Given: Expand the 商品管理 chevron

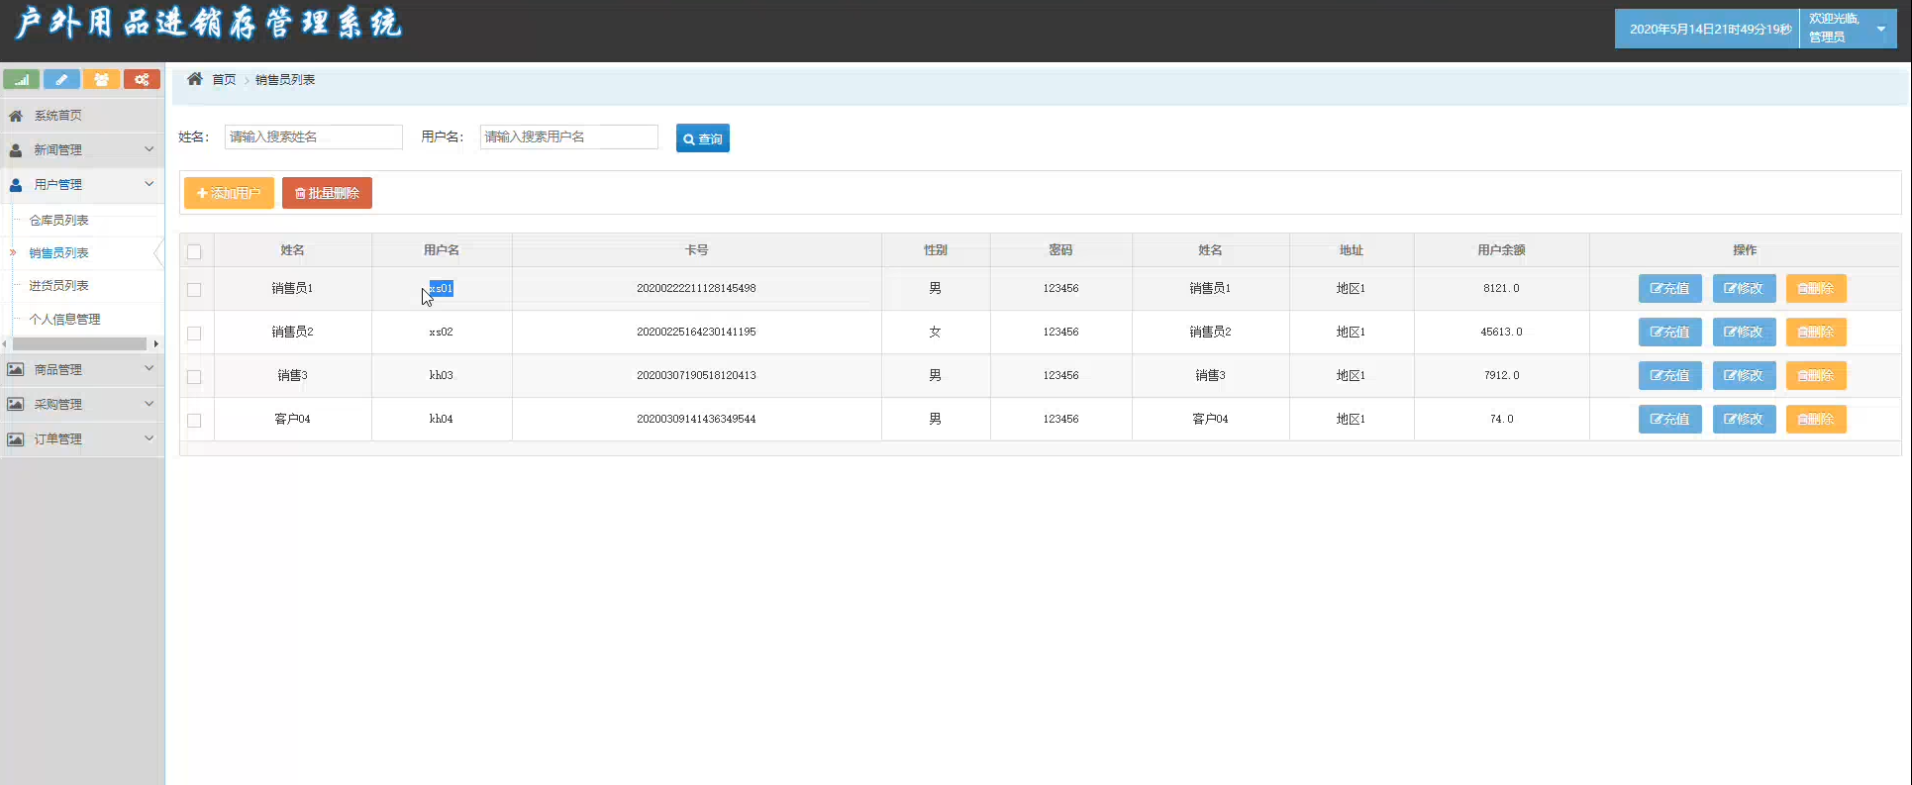Looking at the screenshot, I should [x=149, y=369].
